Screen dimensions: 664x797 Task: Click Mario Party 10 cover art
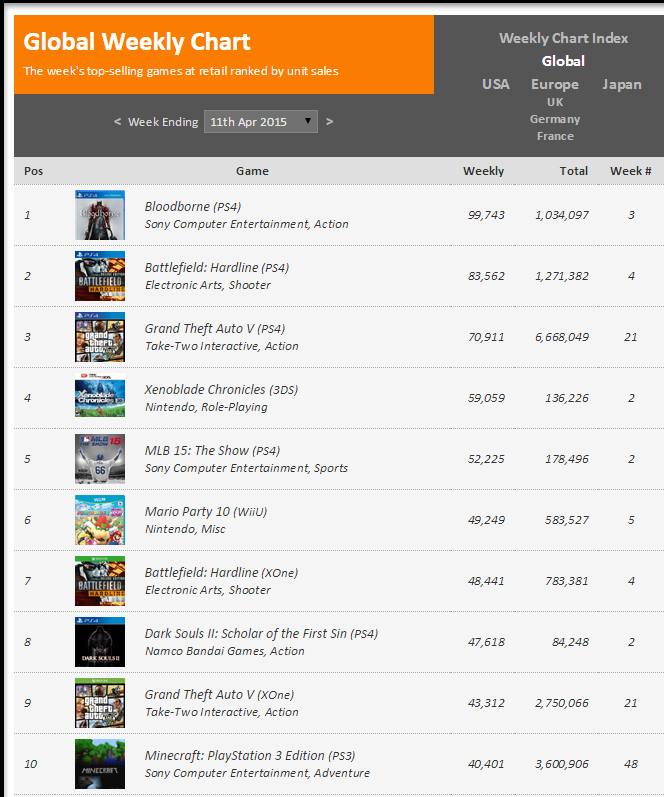tap(100, 520)
